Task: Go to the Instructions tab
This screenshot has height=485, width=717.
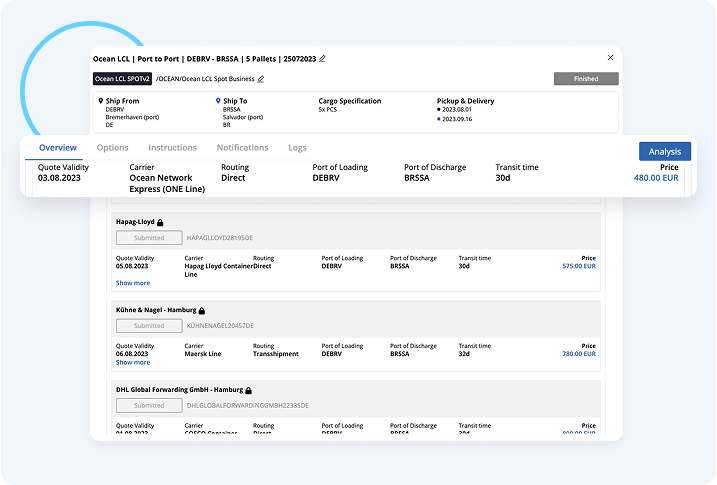Action: coord(172,148)
